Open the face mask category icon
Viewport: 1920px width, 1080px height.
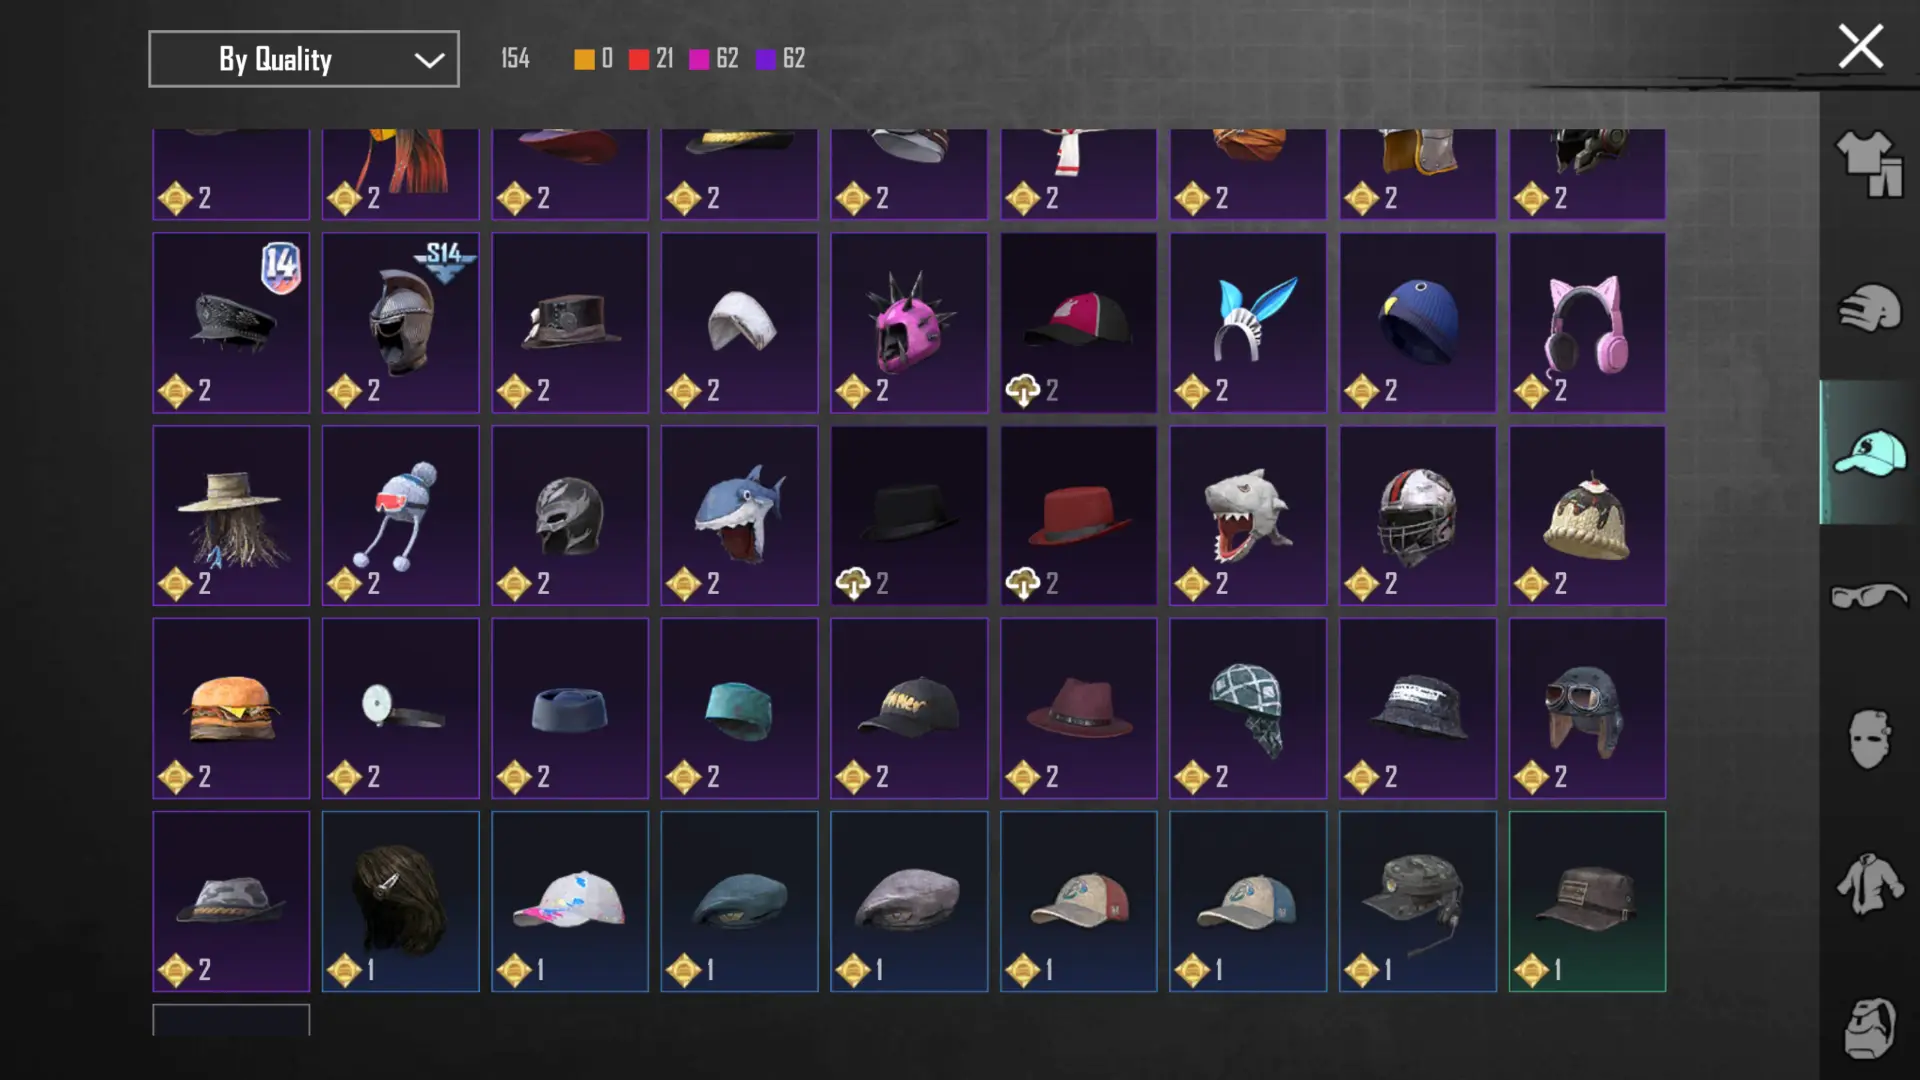pos(1868,739)
